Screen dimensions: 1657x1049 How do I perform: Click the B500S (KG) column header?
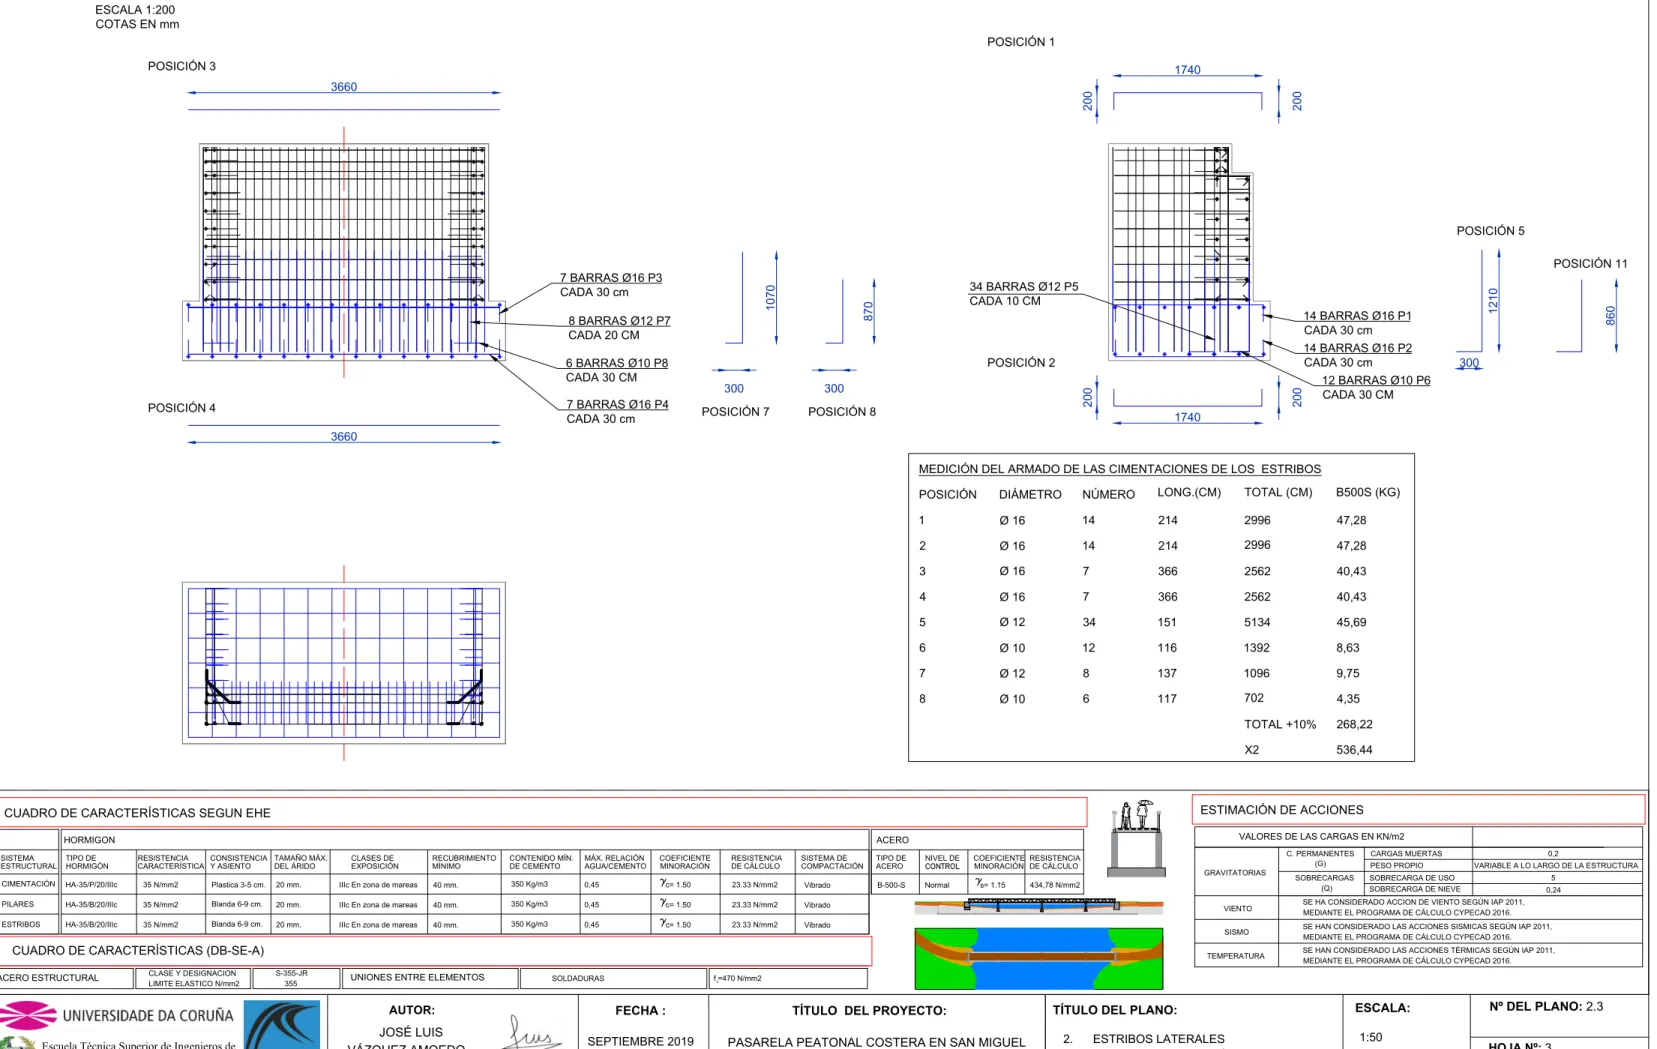1368,492
